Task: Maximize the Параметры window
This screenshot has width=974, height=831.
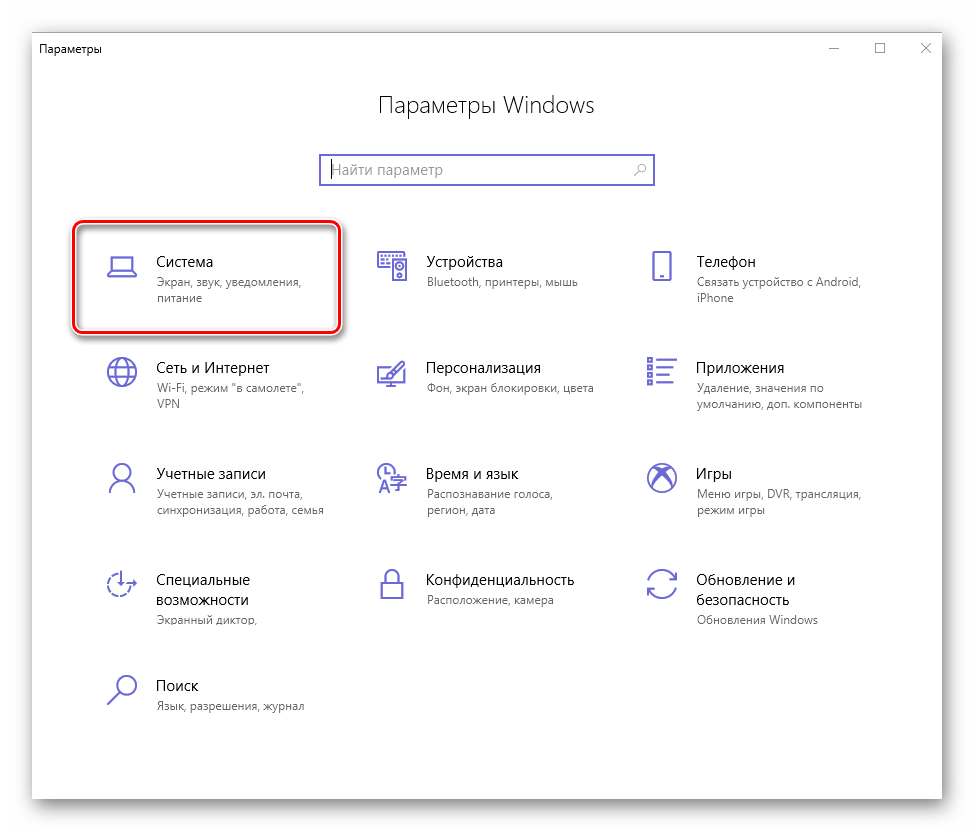Action: 880,48
